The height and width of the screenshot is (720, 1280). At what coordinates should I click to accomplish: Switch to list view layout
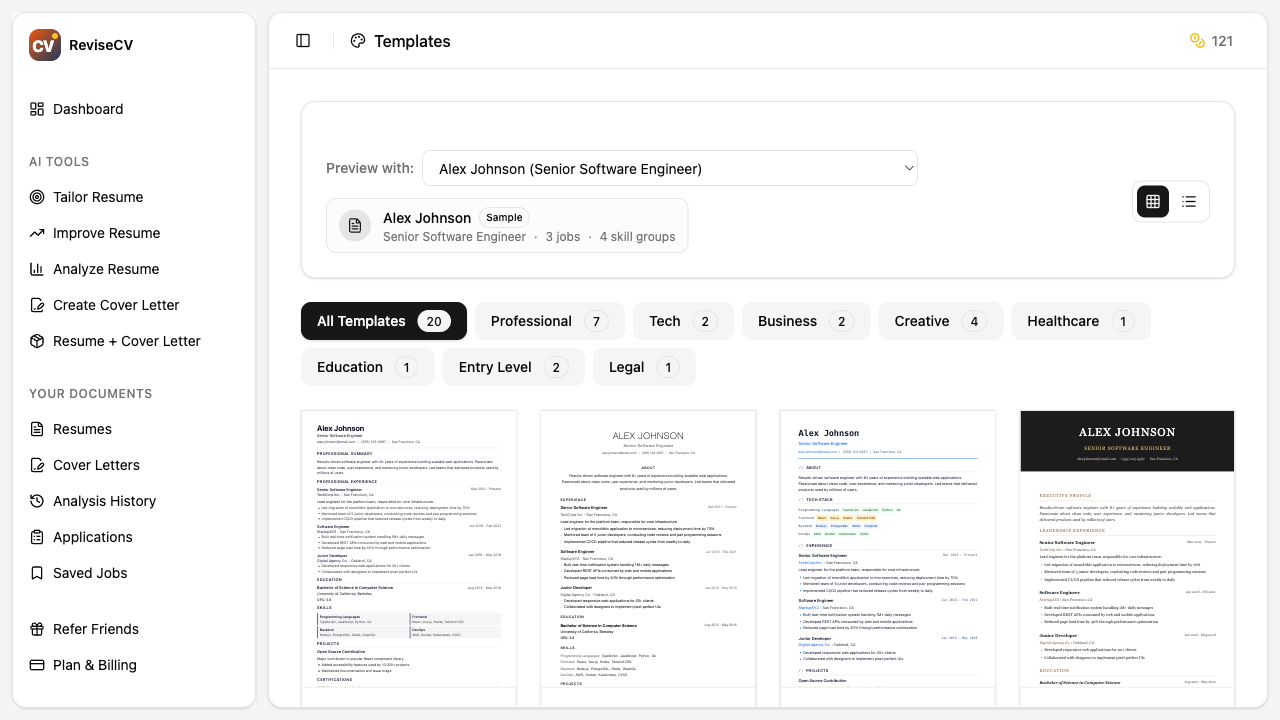point(1189,201)
